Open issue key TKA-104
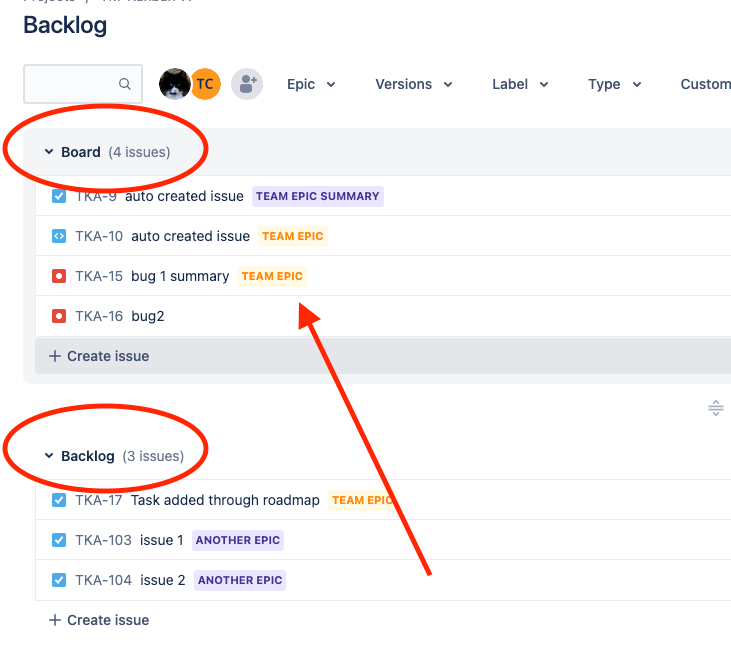 pyautogui.click(x=103, y=580)
